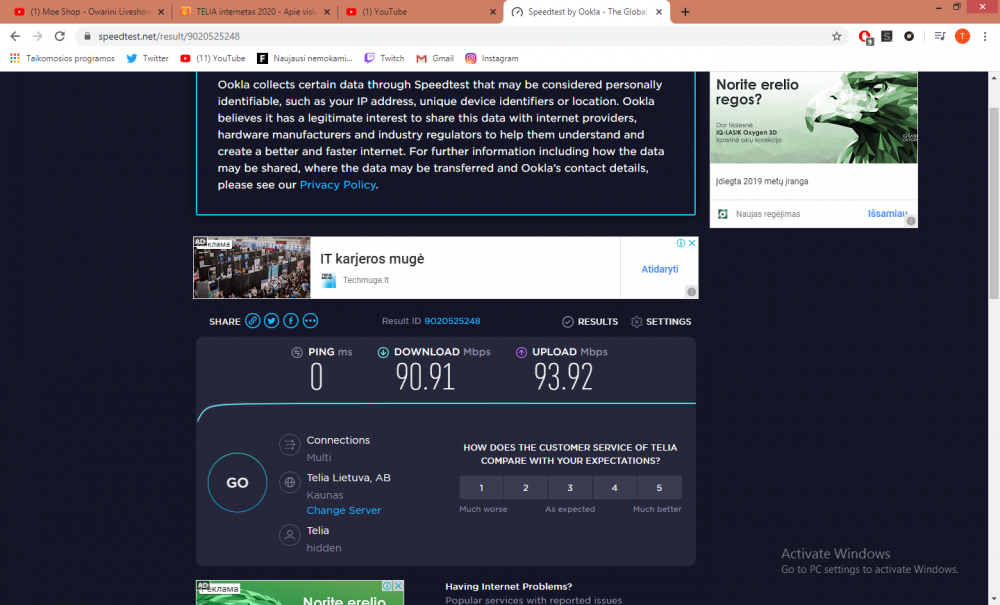Rate Telia customer service 4
This screenshot has height=605, width=1000.
tap(615, 488)
